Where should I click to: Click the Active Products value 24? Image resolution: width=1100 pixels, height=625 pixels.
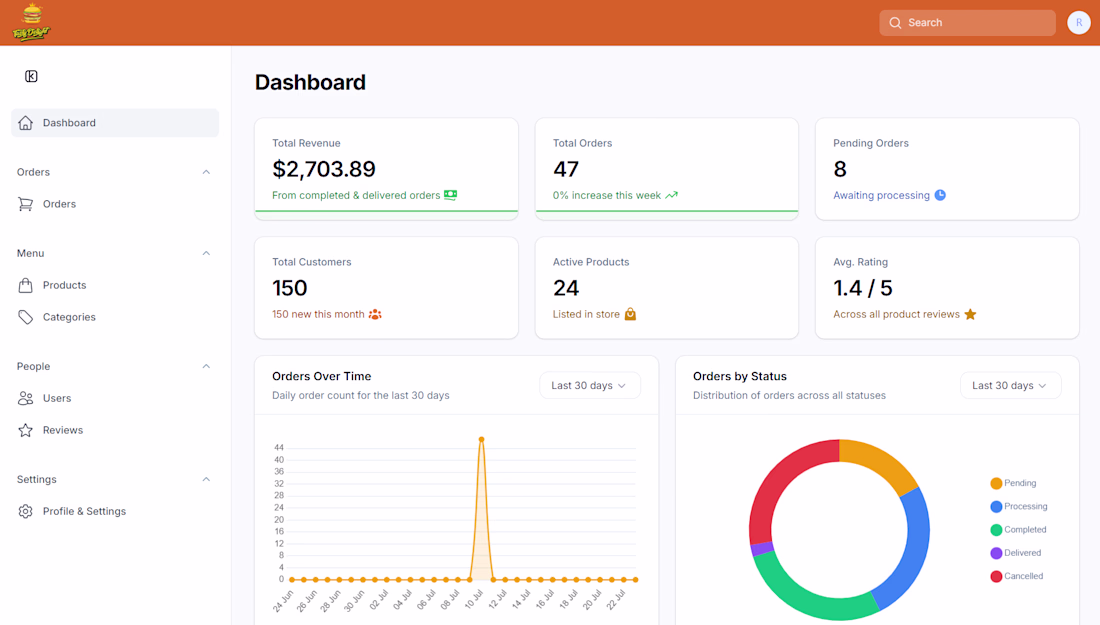(565, 288)
